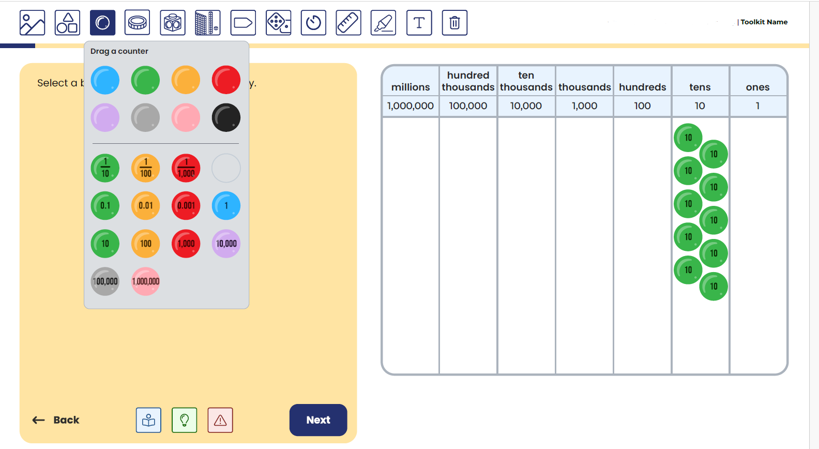Select the text tool
The height and width of the screenshot is (449, 819).
419,22
